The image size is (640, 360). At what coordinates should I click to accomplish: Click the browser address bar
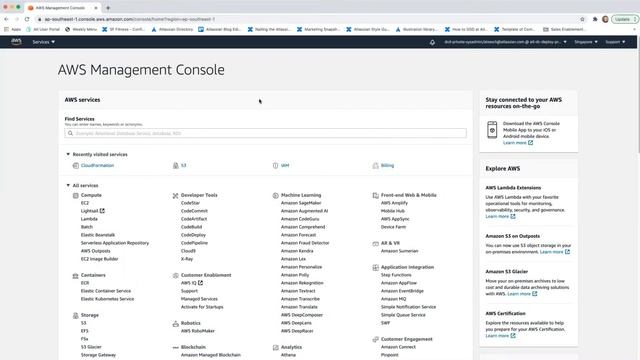(x=306, y=19)
